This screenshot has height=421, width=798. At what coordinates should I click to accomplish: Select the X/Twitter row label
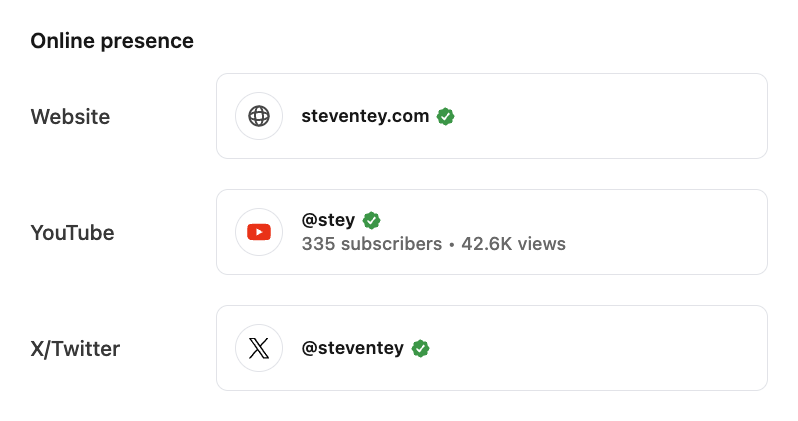(x=75, y=349)
